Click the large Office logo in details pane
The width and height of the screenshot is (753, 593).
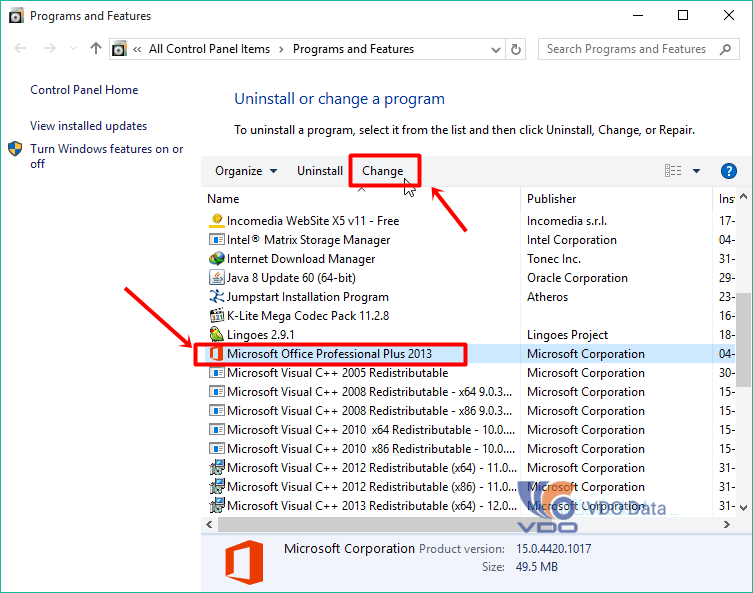click(x=244, y=562)
